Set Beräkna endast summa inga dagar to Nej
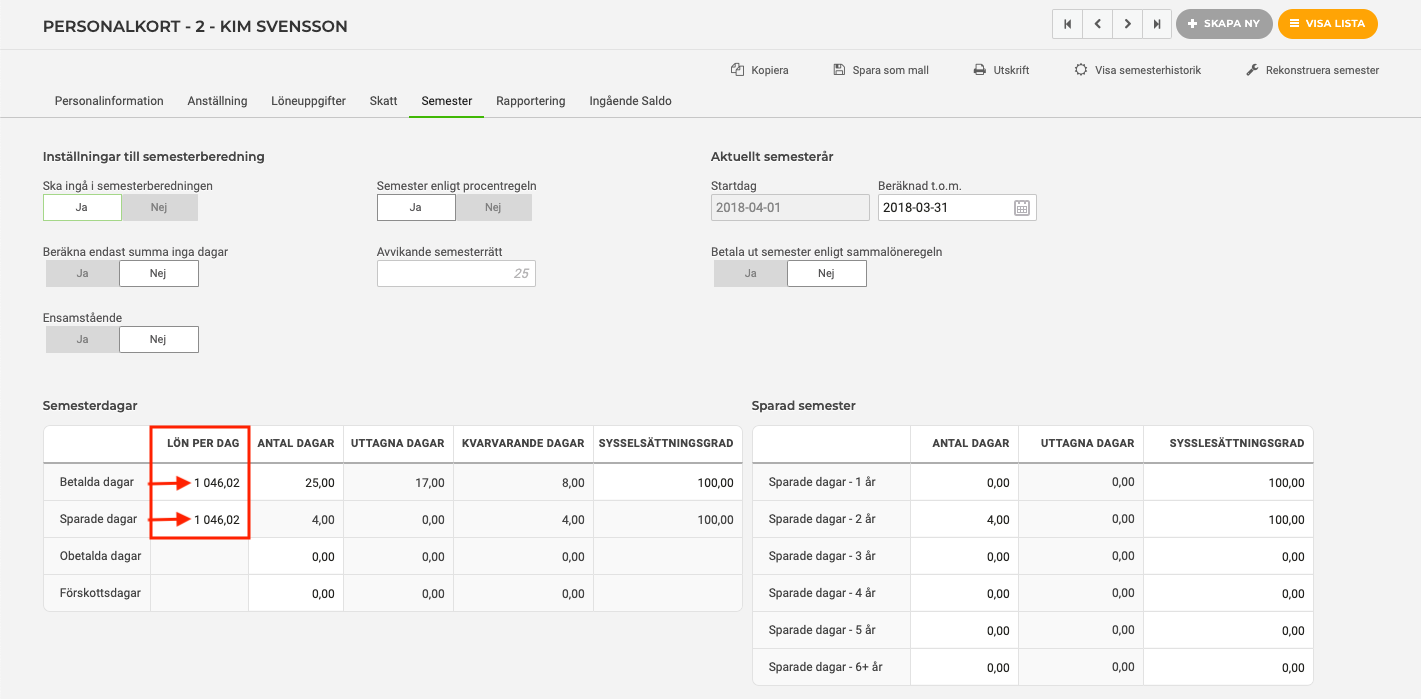This screenshot has height=699, width=1421. [159, 274]
